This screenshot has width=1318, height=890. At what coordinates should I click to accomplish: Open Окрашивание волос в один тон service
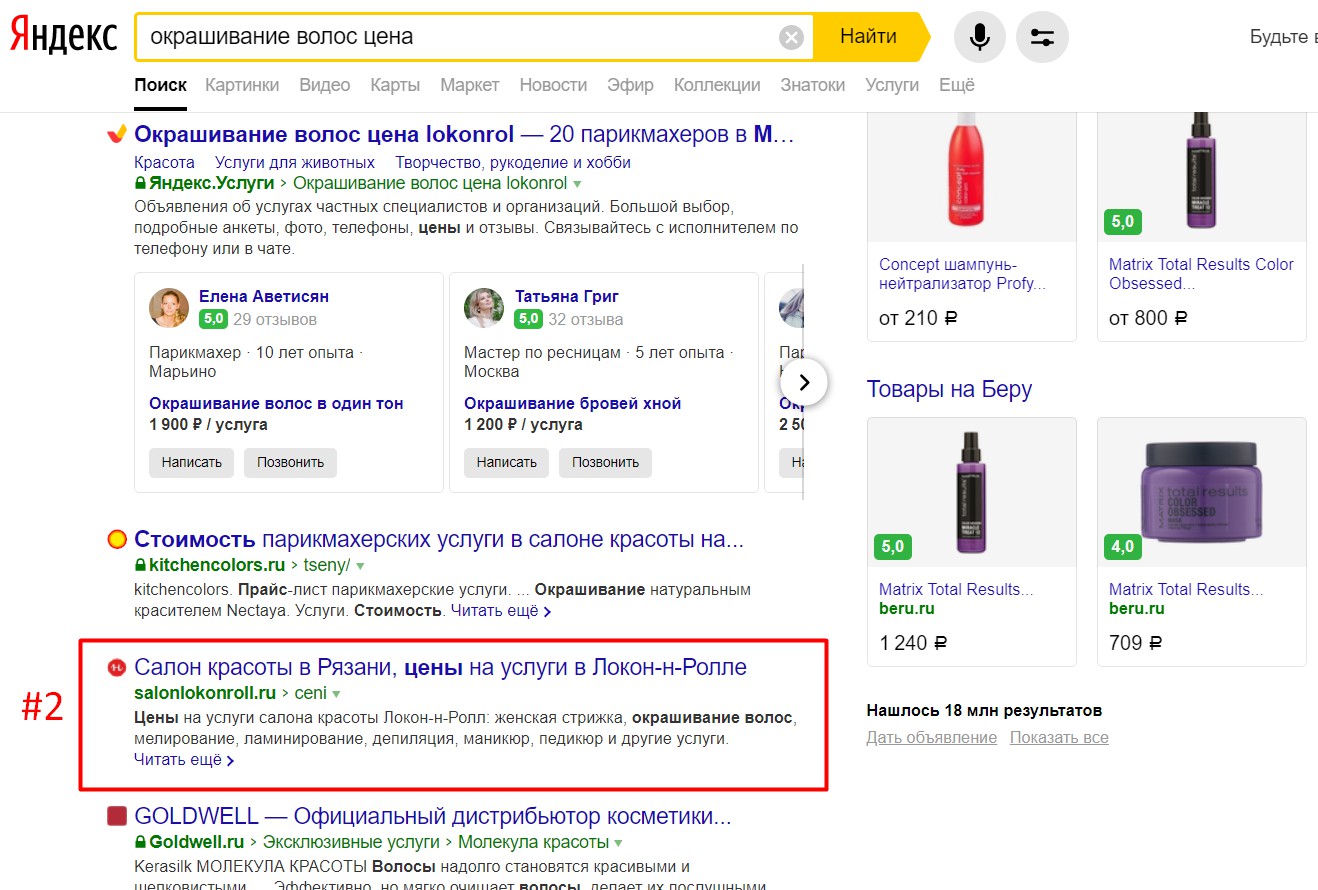276,403
